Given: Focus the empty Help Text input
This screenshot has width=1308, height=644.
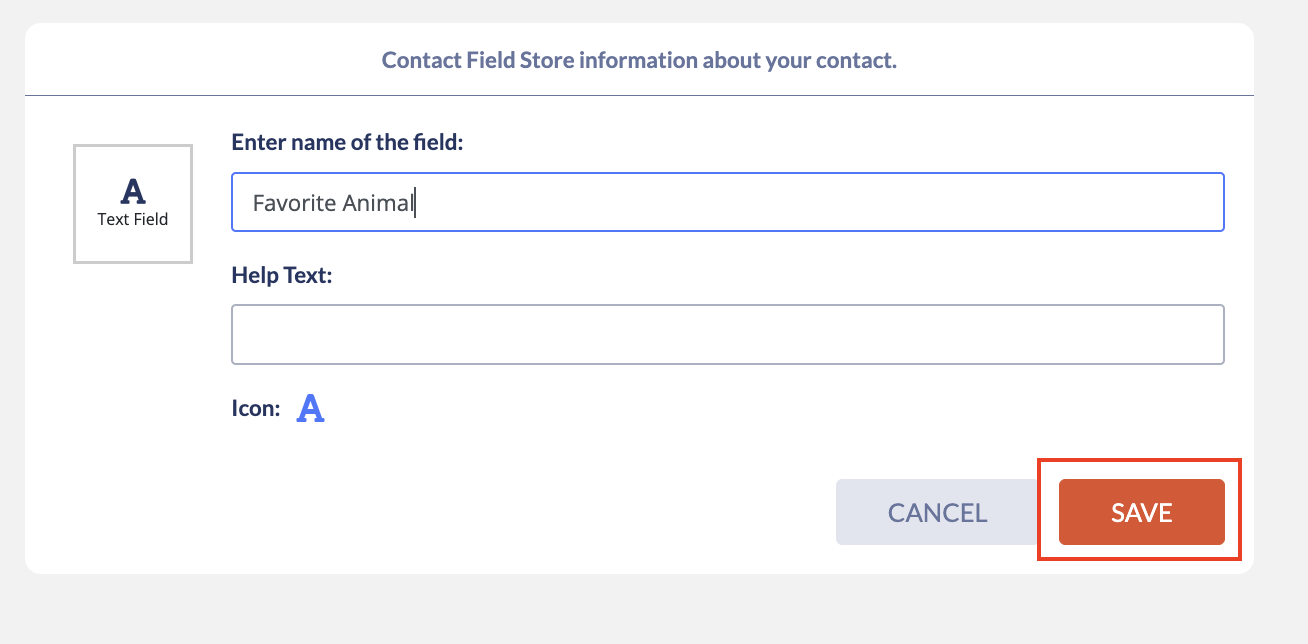Looking at the screenshot, I should (728, 334).
